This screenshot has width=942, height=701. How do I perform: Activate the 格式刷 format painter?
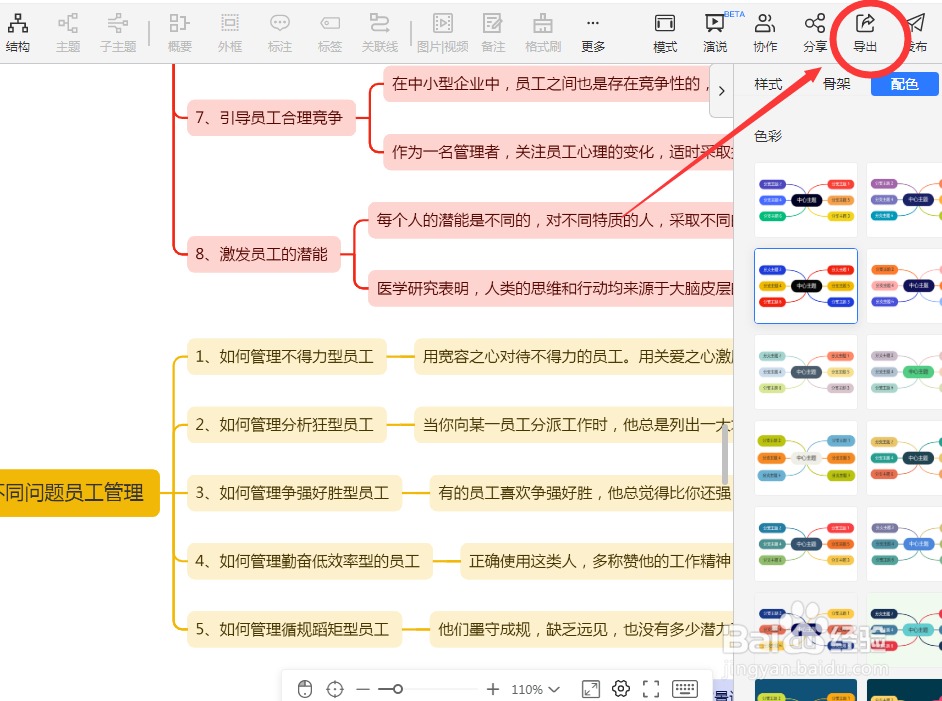pyautogui.click(x=542, y=30)
